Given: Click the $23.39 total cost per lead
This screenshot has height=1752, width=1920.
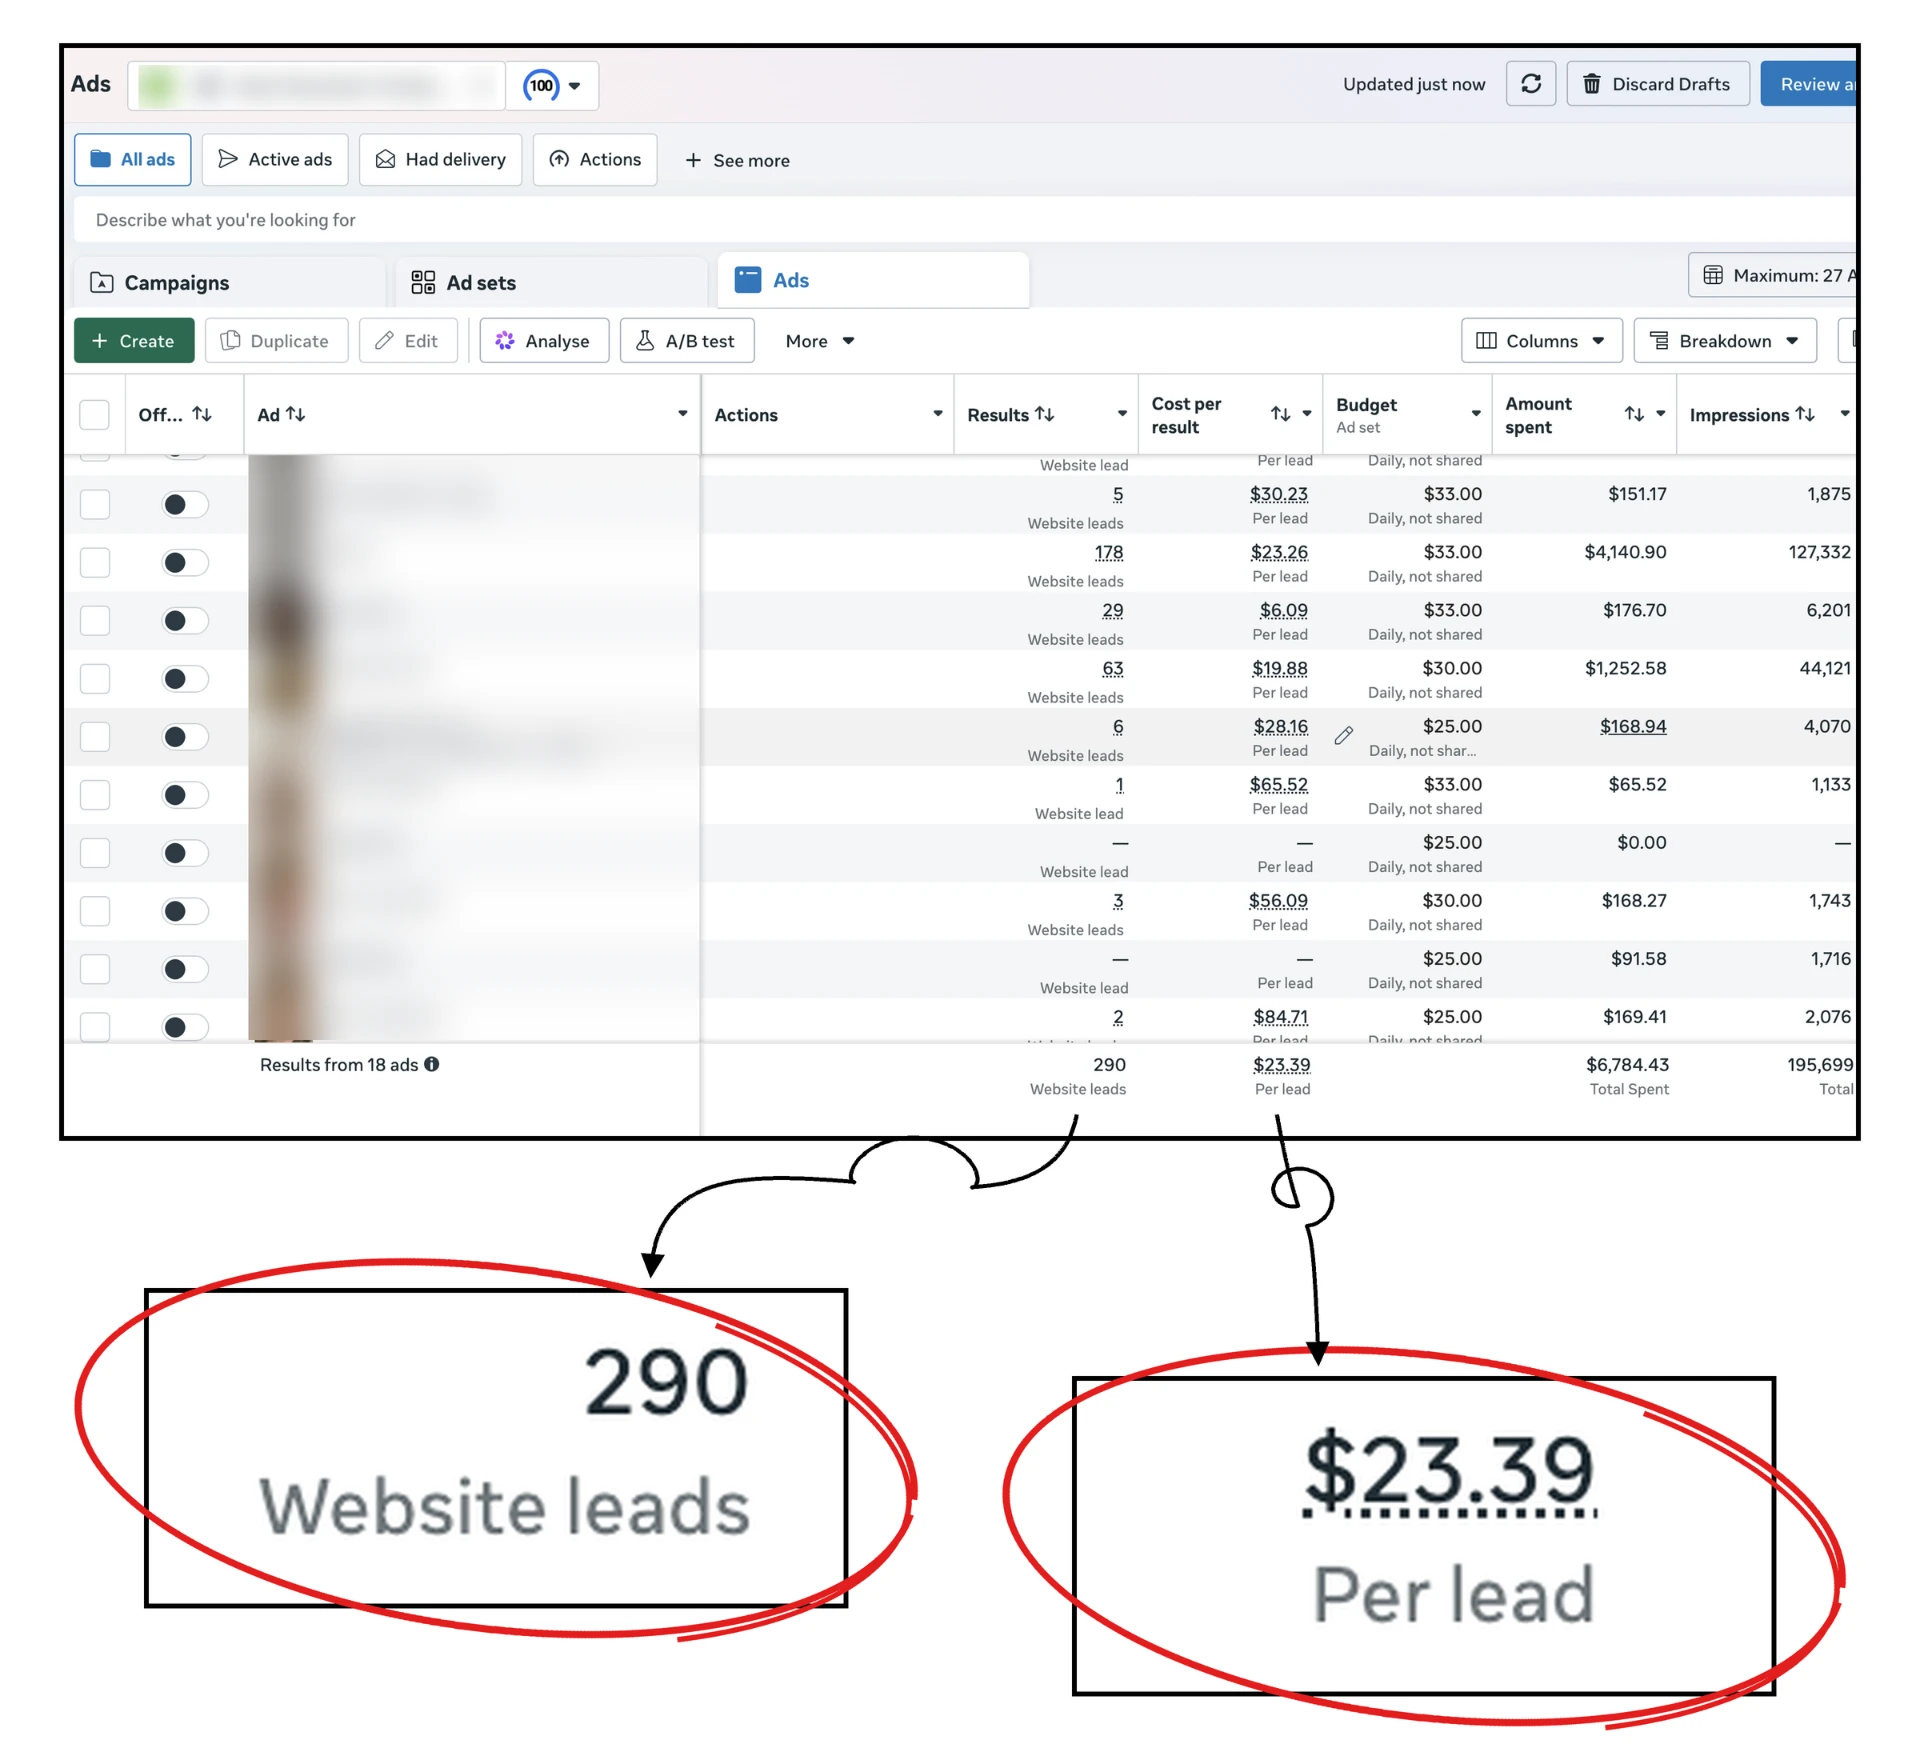Looking at the screenshot, I should pos(1282,1065).
